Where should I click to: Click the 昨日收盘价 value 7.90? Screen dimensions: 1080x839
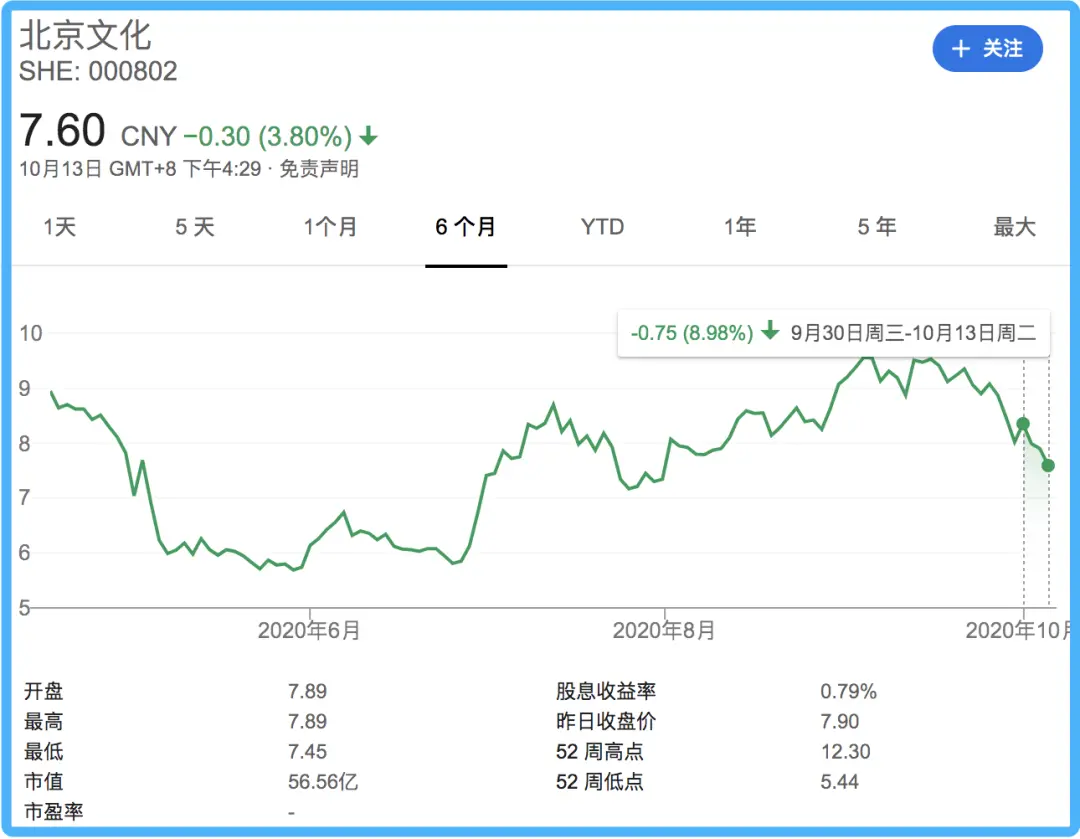coord(840,721)
